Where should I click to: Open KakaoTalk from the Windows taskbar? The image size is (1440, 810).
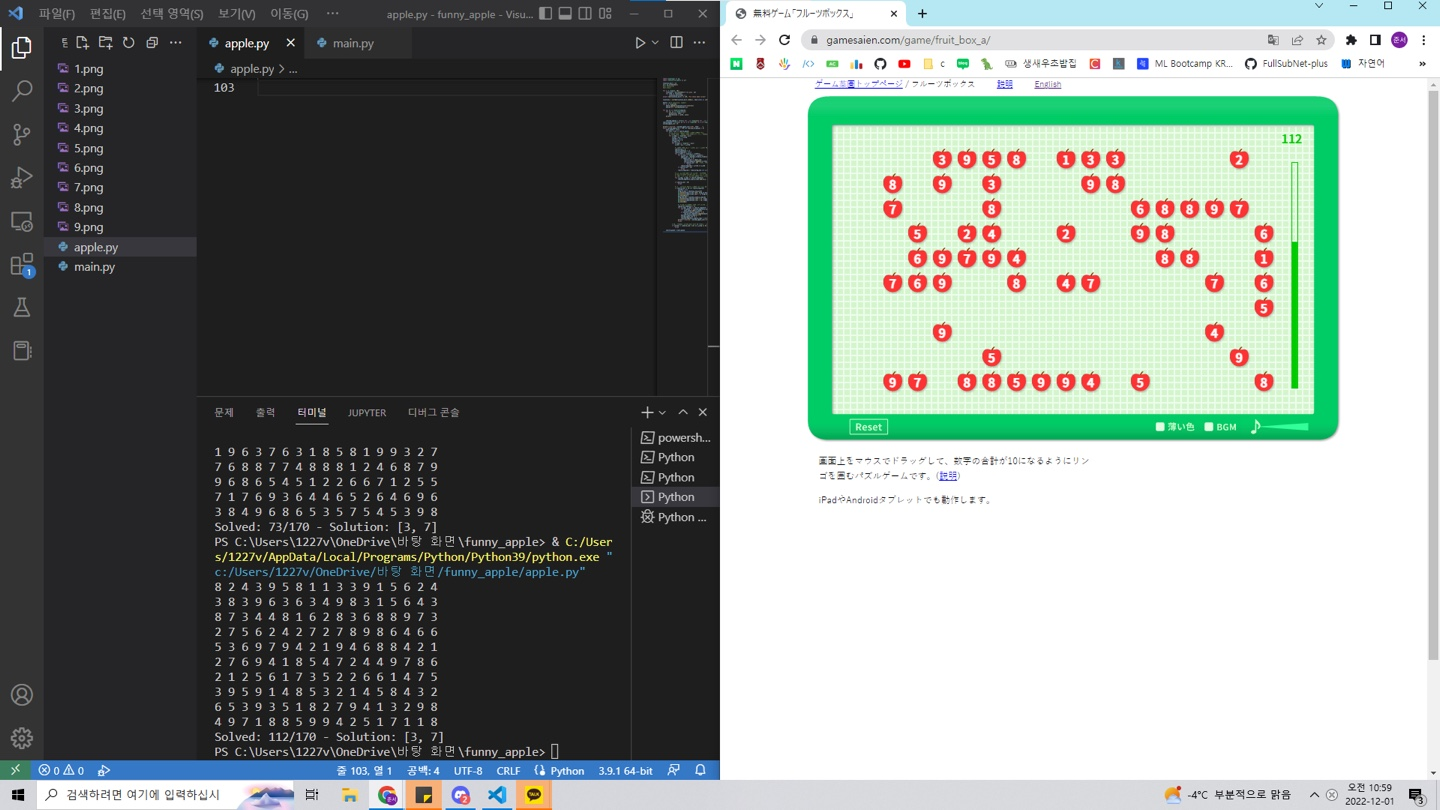(534, 795)
